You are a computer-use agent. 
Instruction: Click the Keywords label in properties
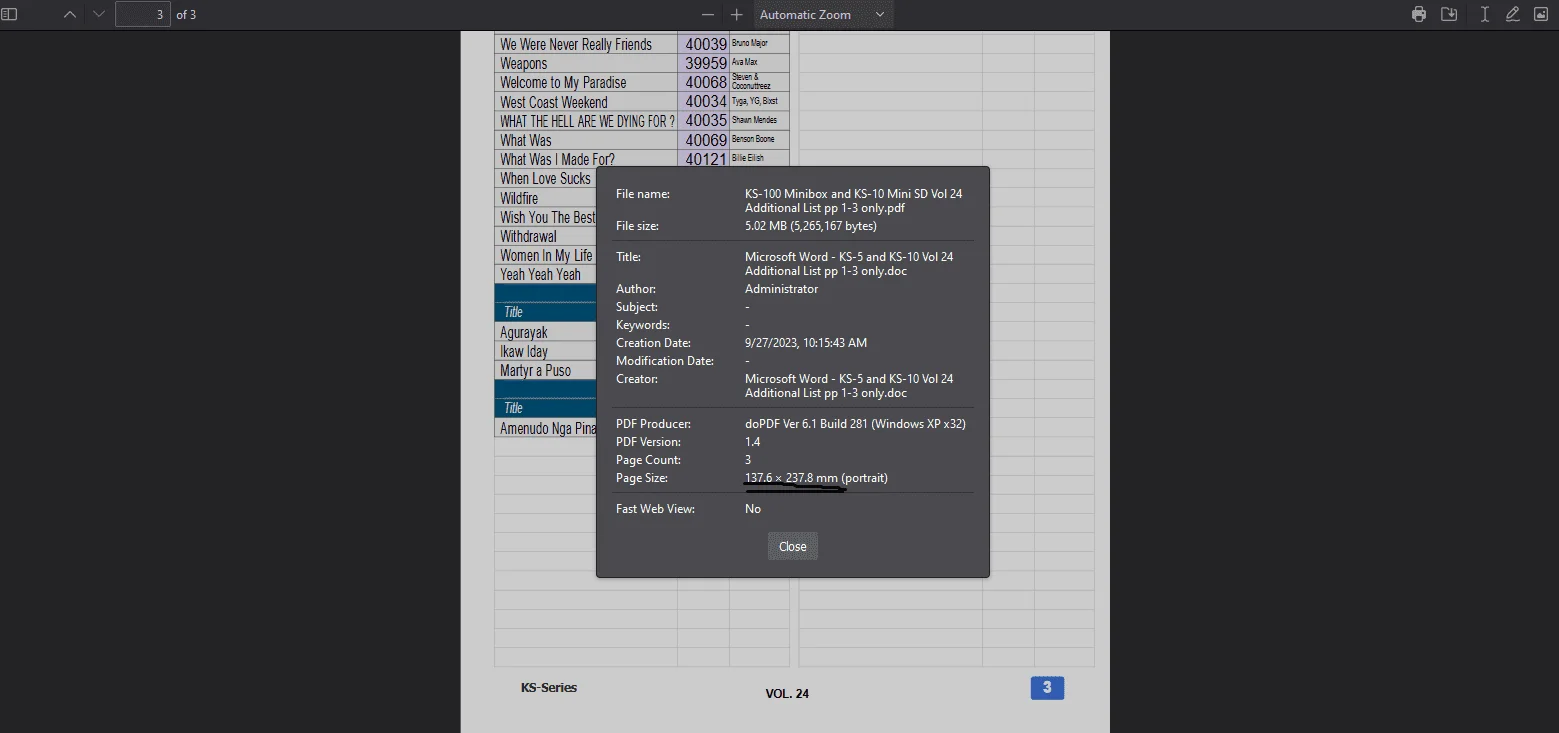coord(643,325)
